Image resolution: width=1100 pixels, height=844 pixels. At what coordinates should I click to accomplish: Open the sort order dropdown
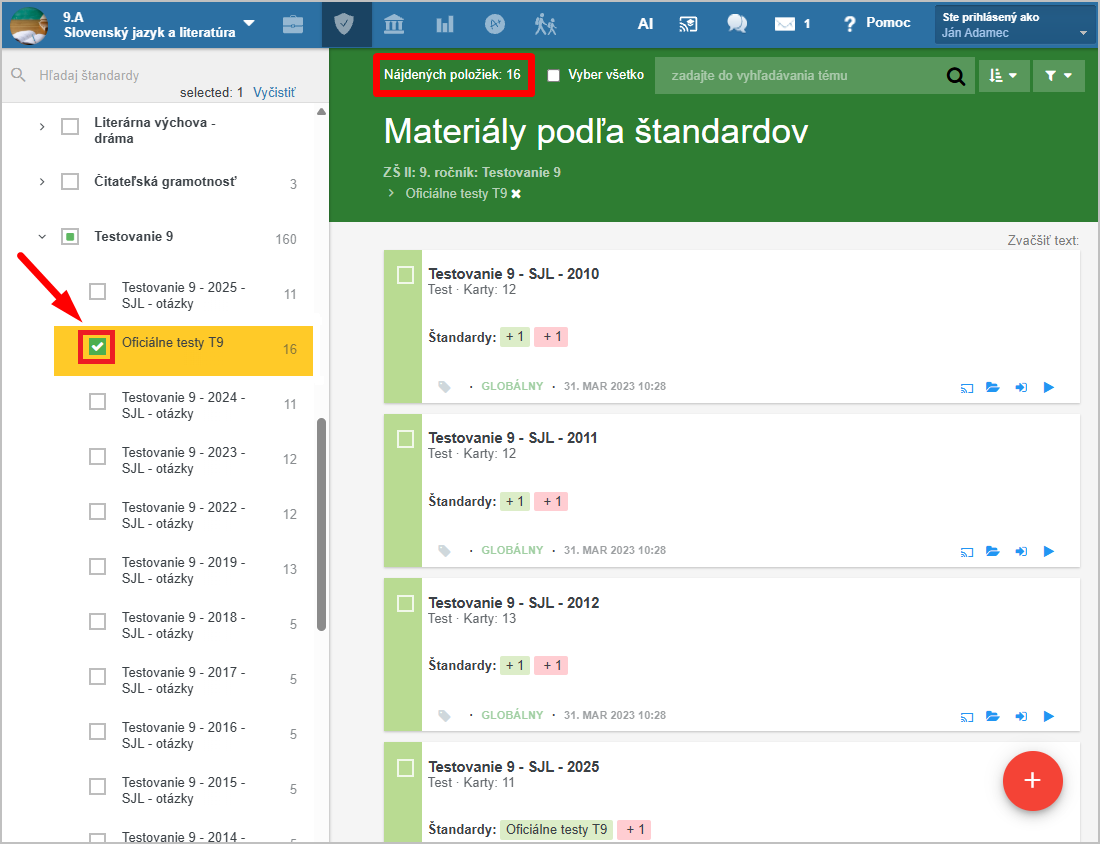click(x=1003, y=76)
